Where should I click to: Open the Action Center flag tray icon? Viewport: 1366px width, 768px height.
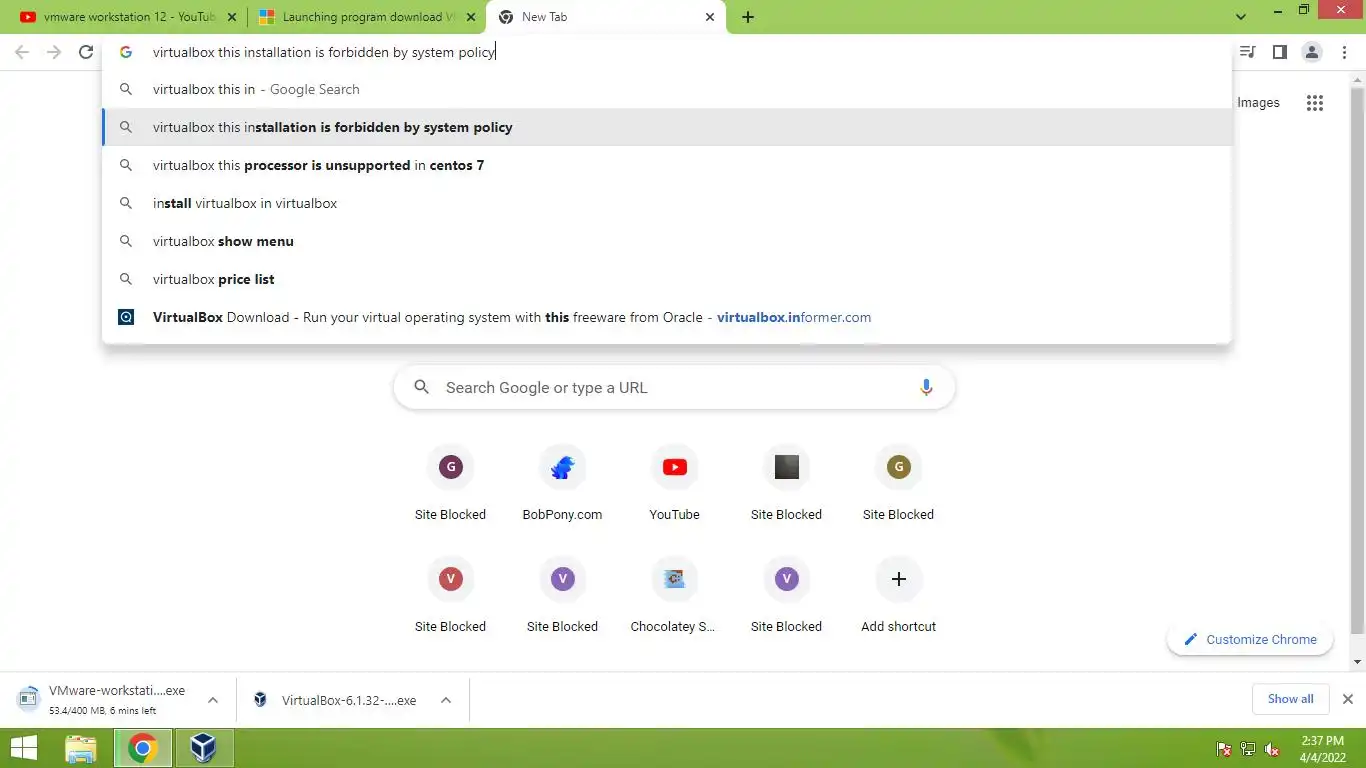pyautogui.click(x=1223, y=749)
